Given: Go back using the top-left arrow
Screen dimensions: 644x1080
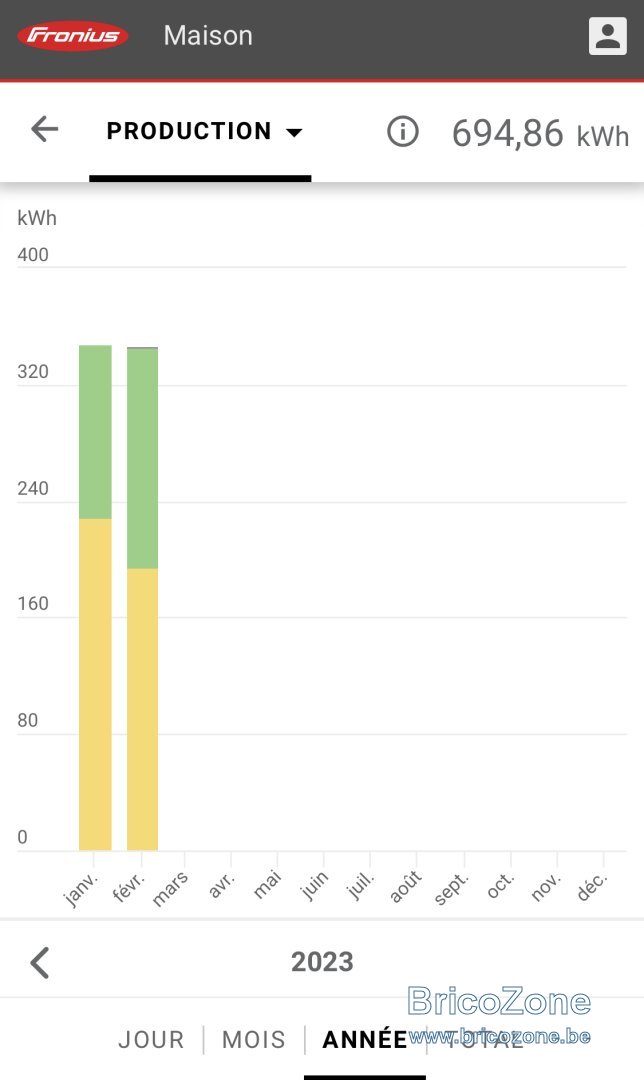Looking at the screenshot, I should pos(45,129).
